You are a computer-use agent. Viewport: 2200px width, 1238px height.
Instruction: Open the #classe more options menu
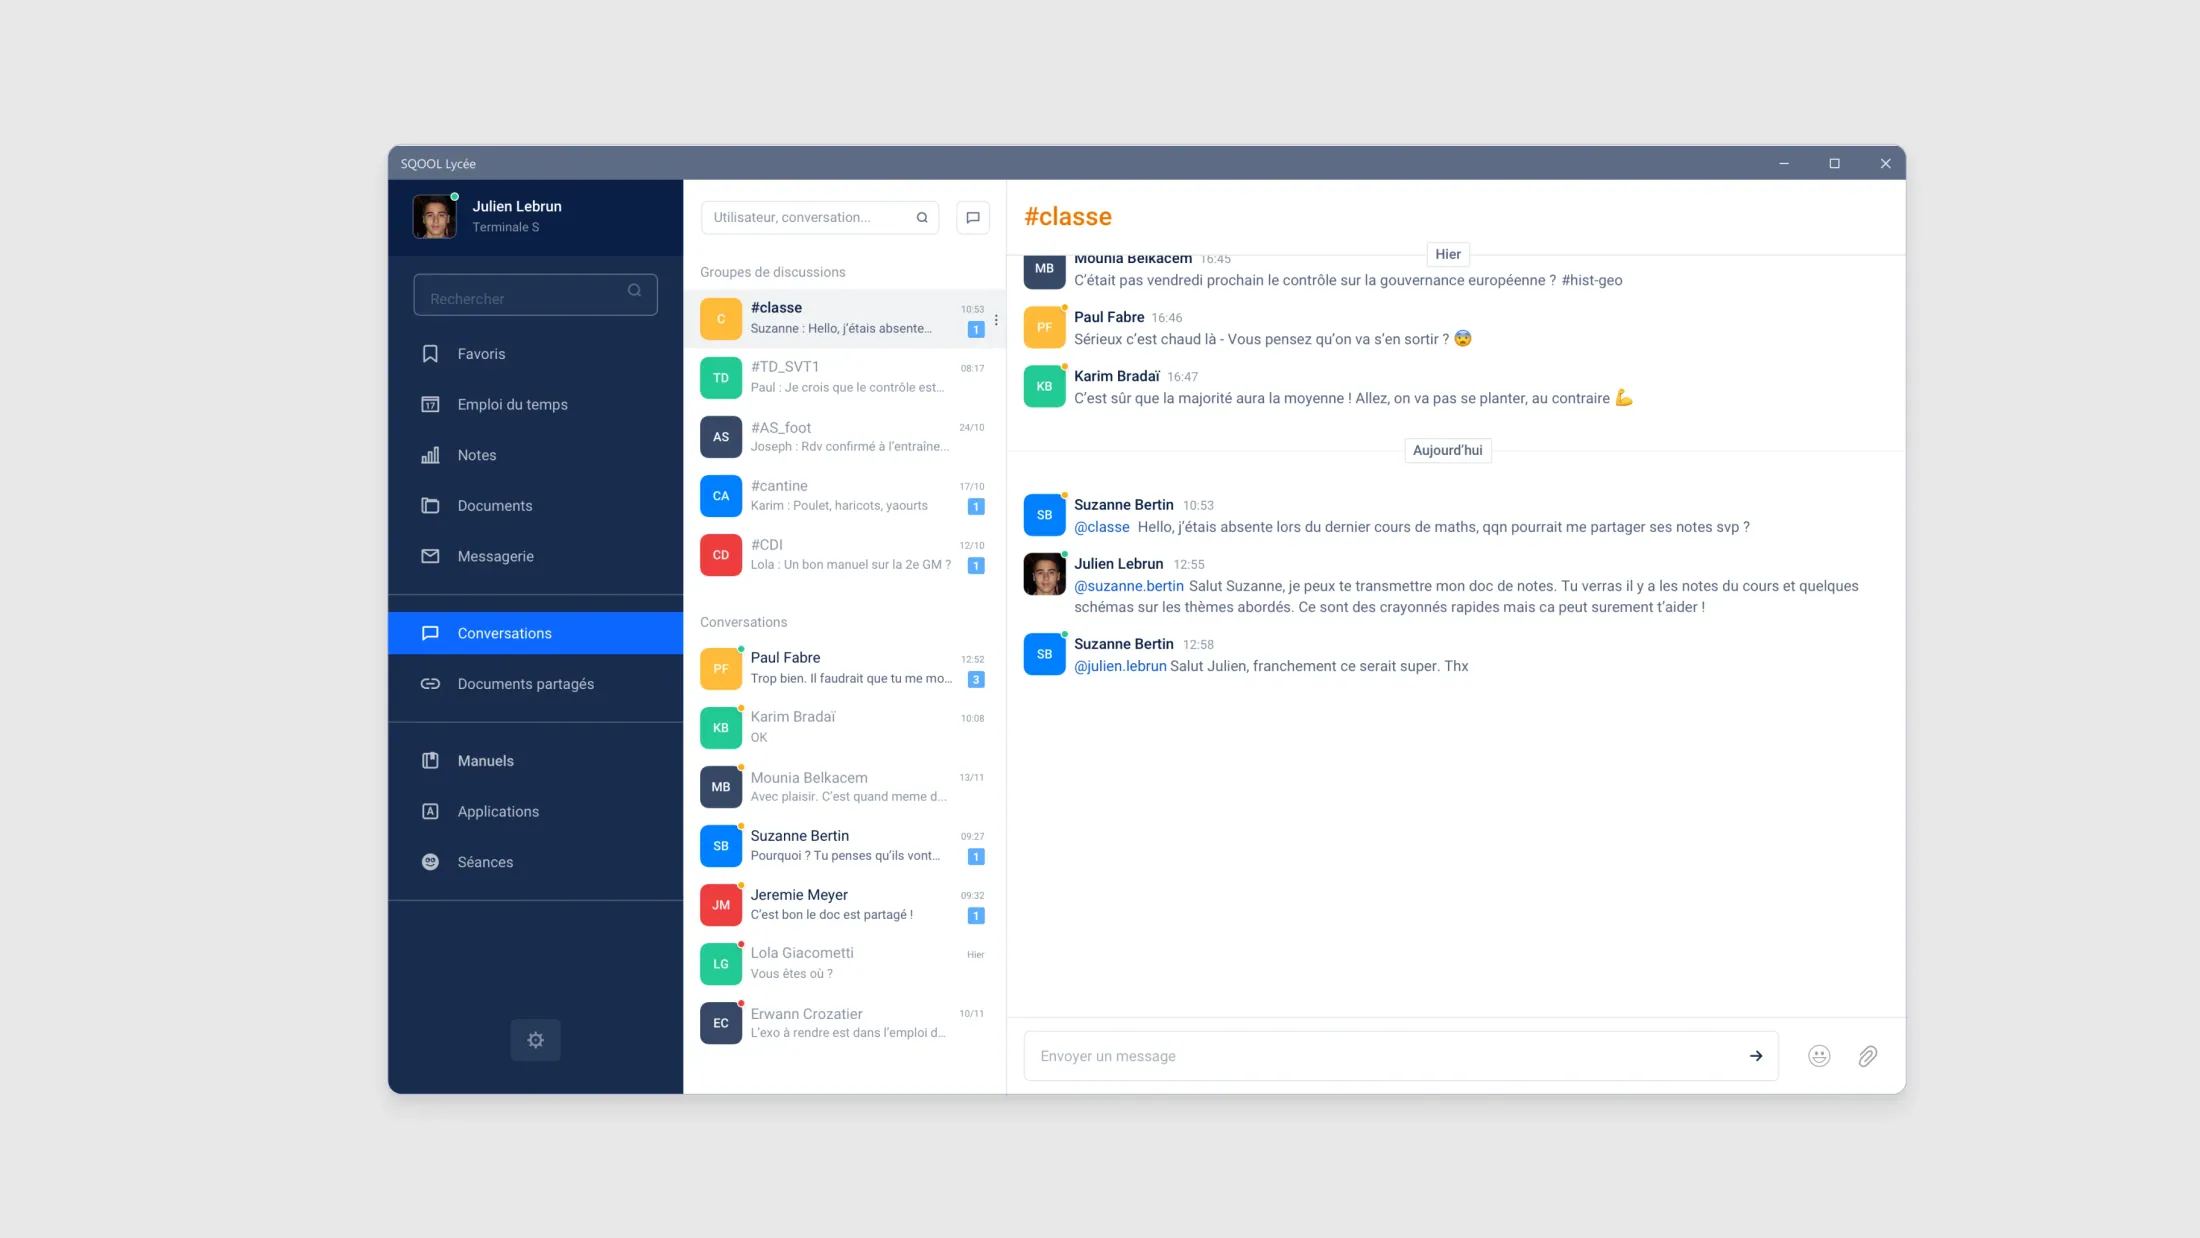coord(996,320)
